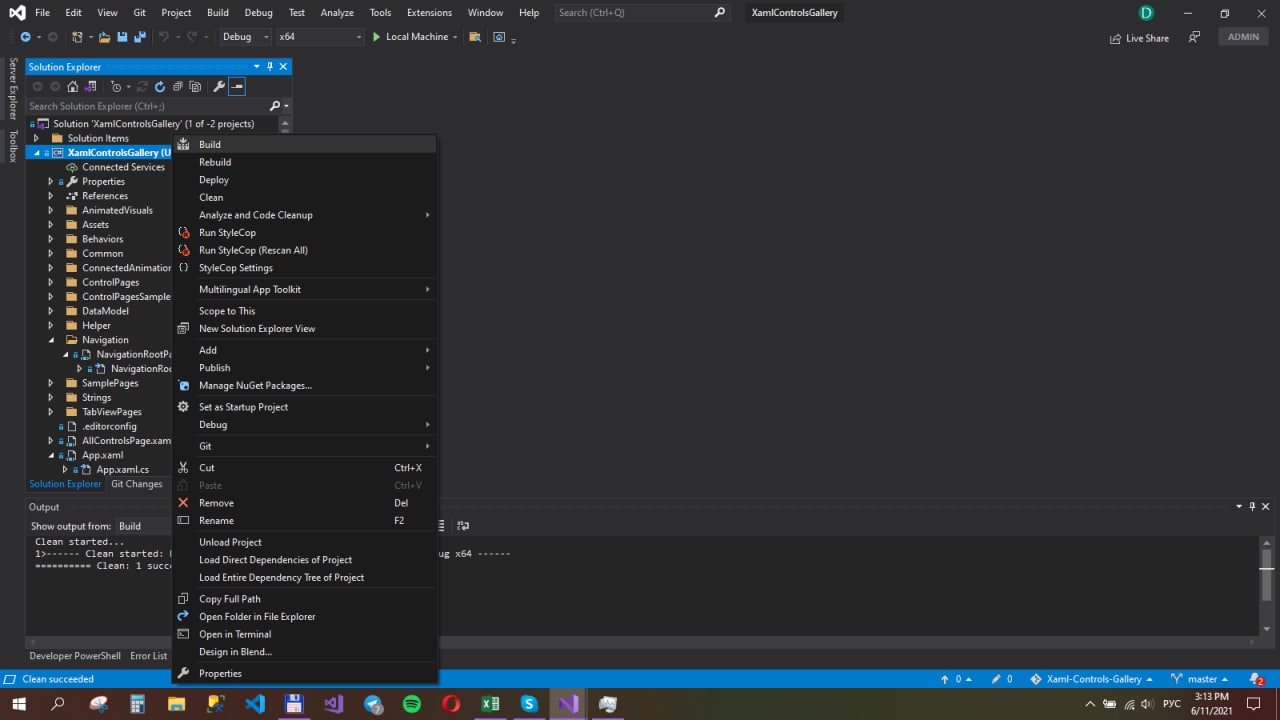The image size is (1280, 720).
Task: Open Spotify from the taskbar
Action: [411, 704]
